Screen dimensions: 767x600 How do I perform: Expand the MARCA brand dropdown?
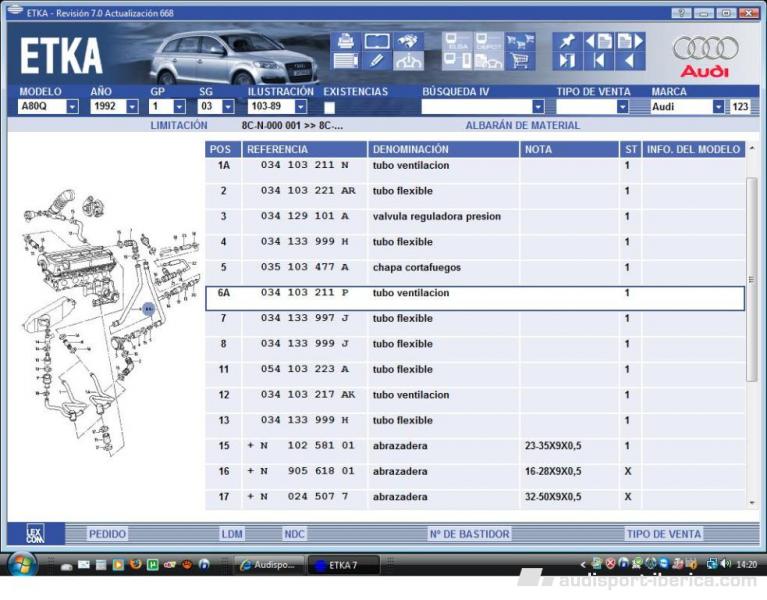coord(718,106)
